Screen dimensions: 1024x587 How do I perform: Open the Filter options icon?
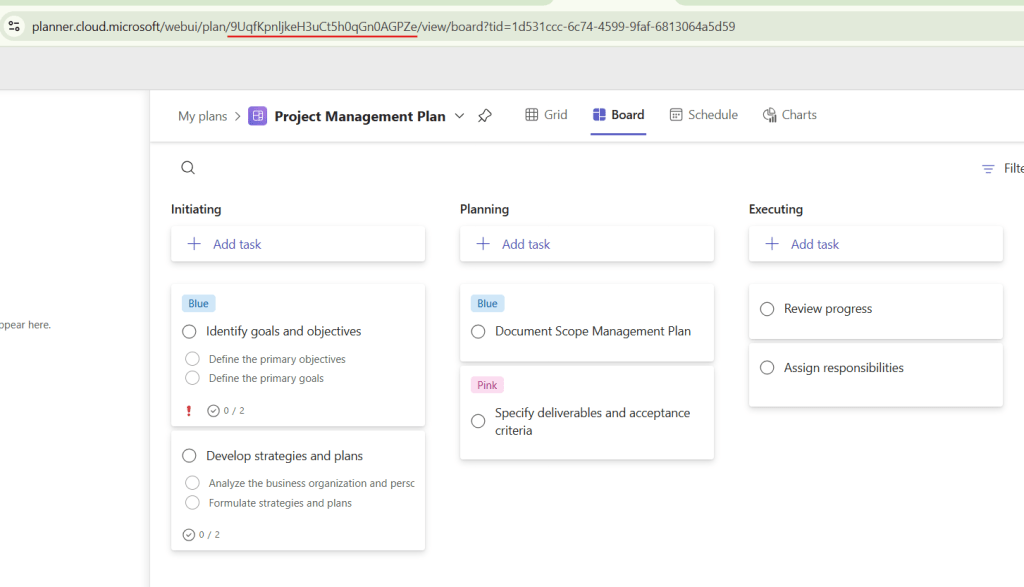[x=989, y=168]
